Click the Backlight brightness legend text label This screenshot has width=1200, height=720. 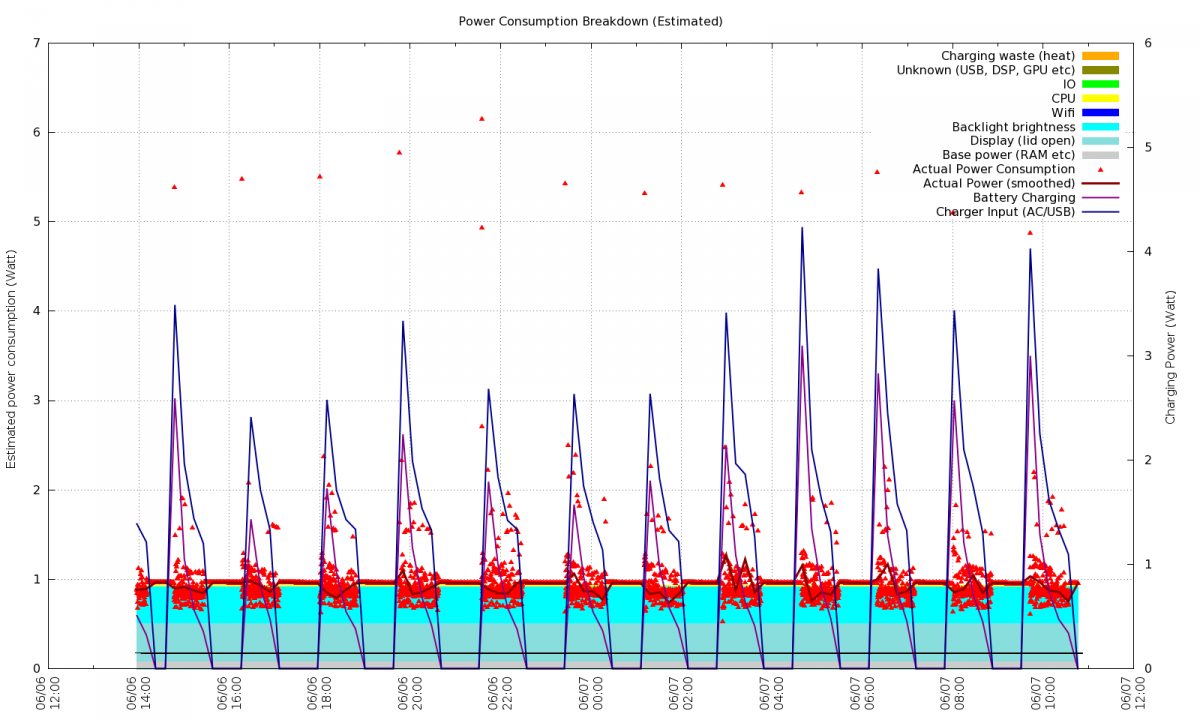click(1013, 127)
